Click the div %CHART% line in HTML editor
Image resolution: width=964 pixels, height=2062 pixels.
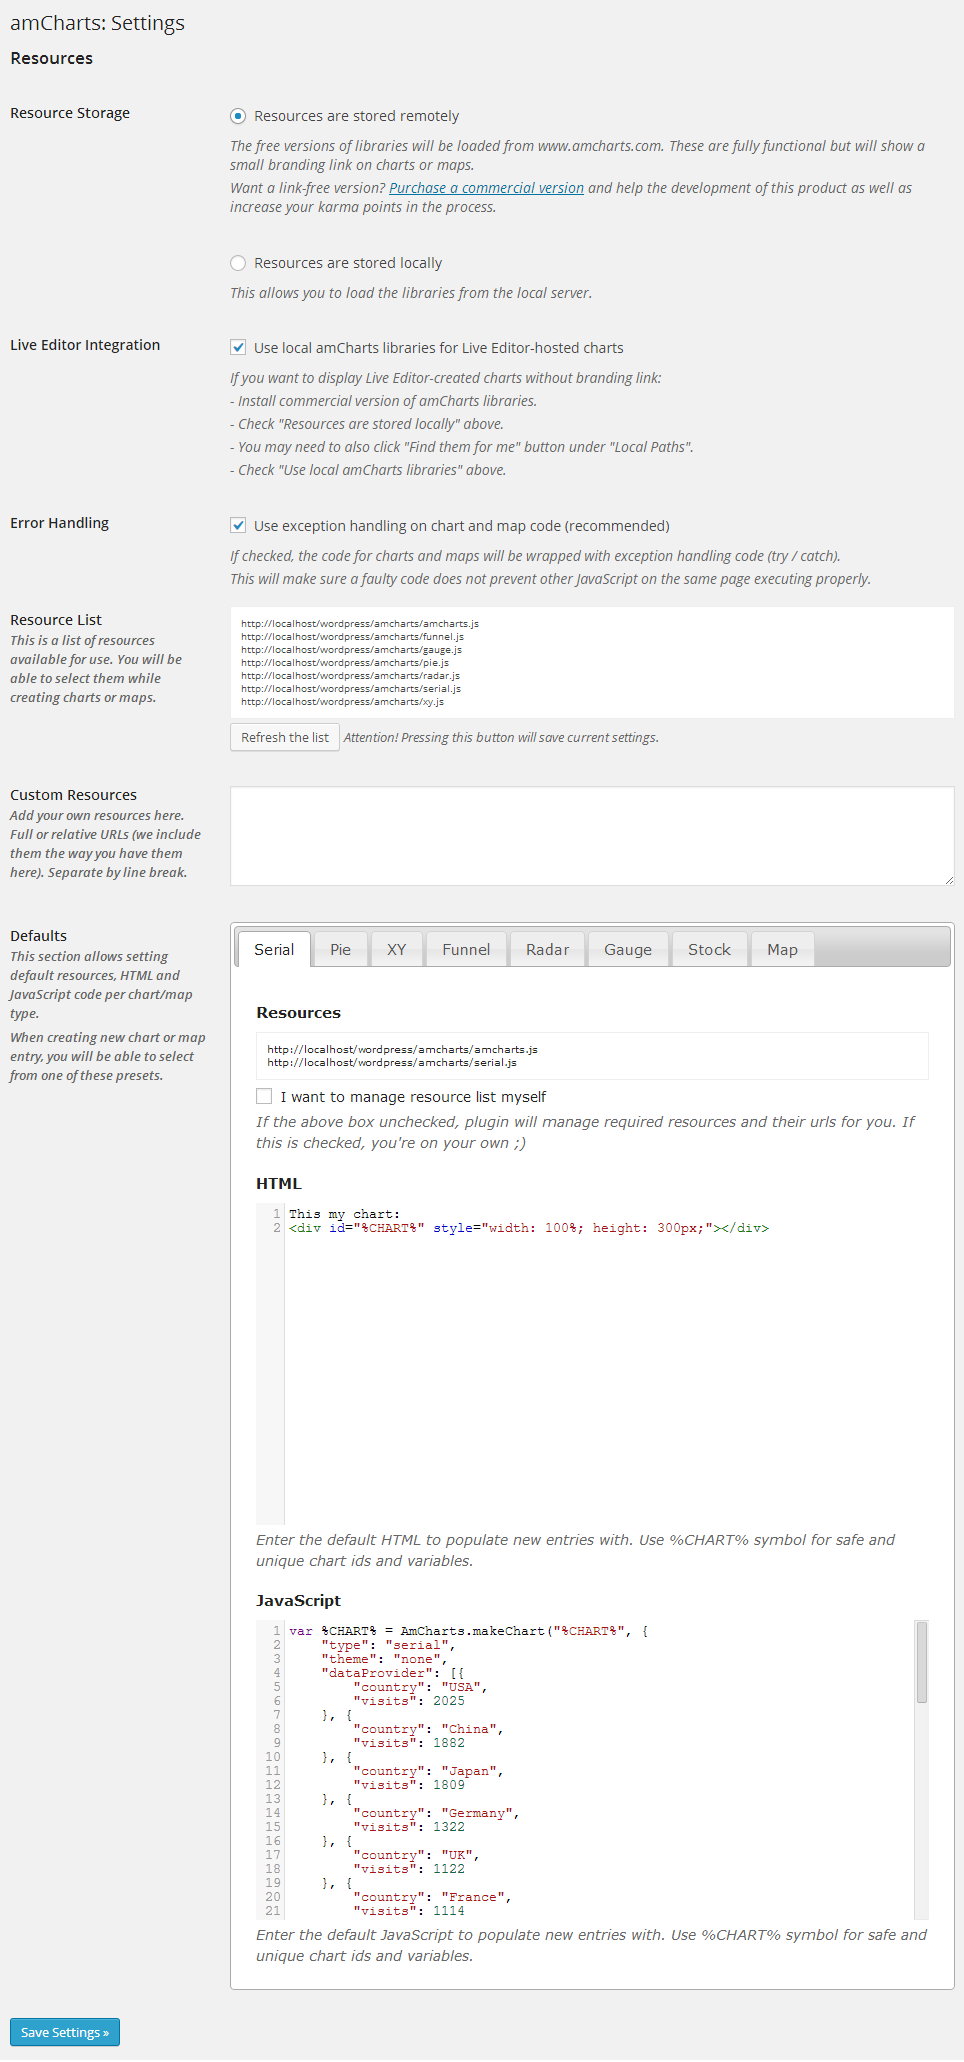pos(529,1228)
